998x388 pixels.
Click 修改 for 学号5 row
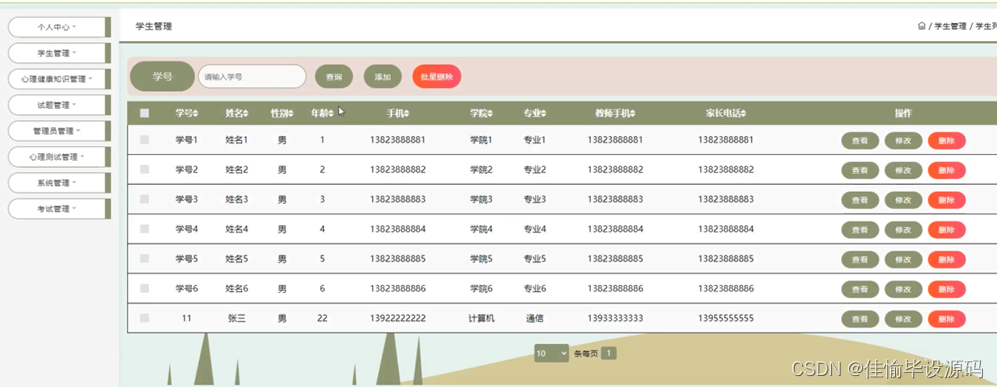(x=903, y=260)
